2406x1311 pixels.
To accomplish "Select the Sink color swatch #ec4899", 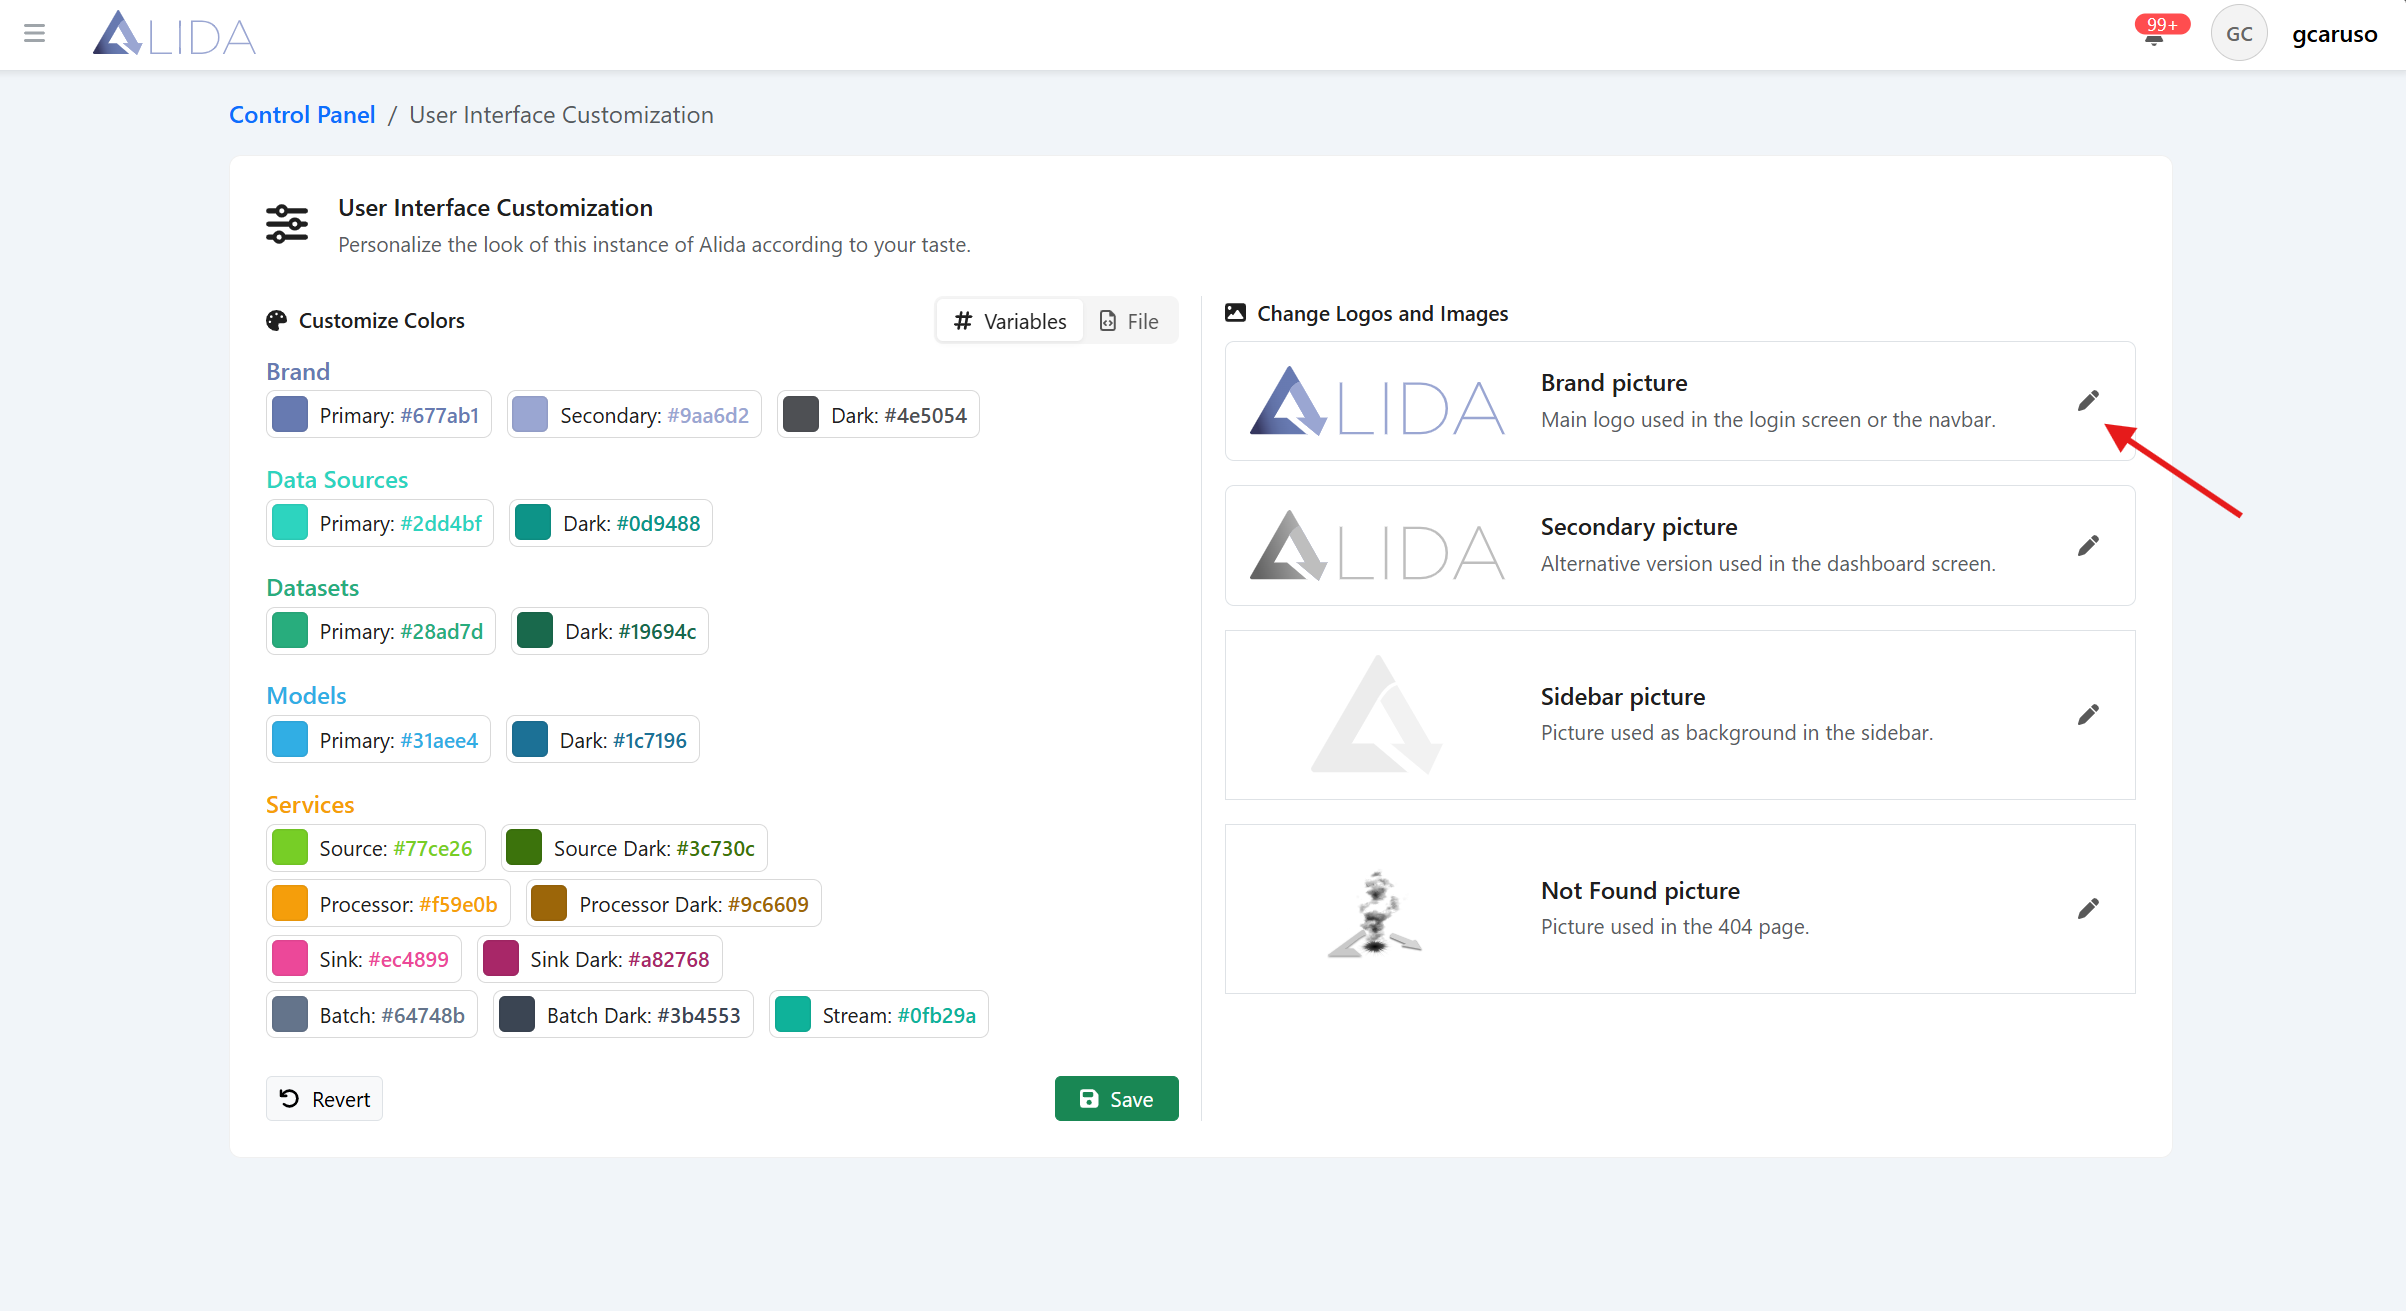I will point(290,959).
